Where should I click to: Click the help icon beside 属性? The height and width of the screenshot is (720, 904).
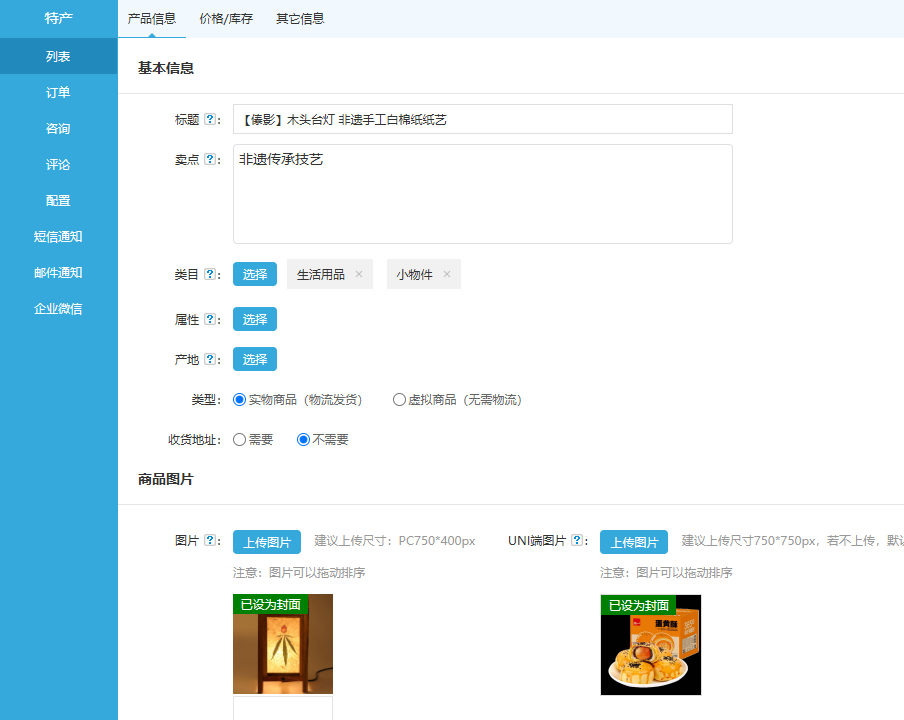210,320
